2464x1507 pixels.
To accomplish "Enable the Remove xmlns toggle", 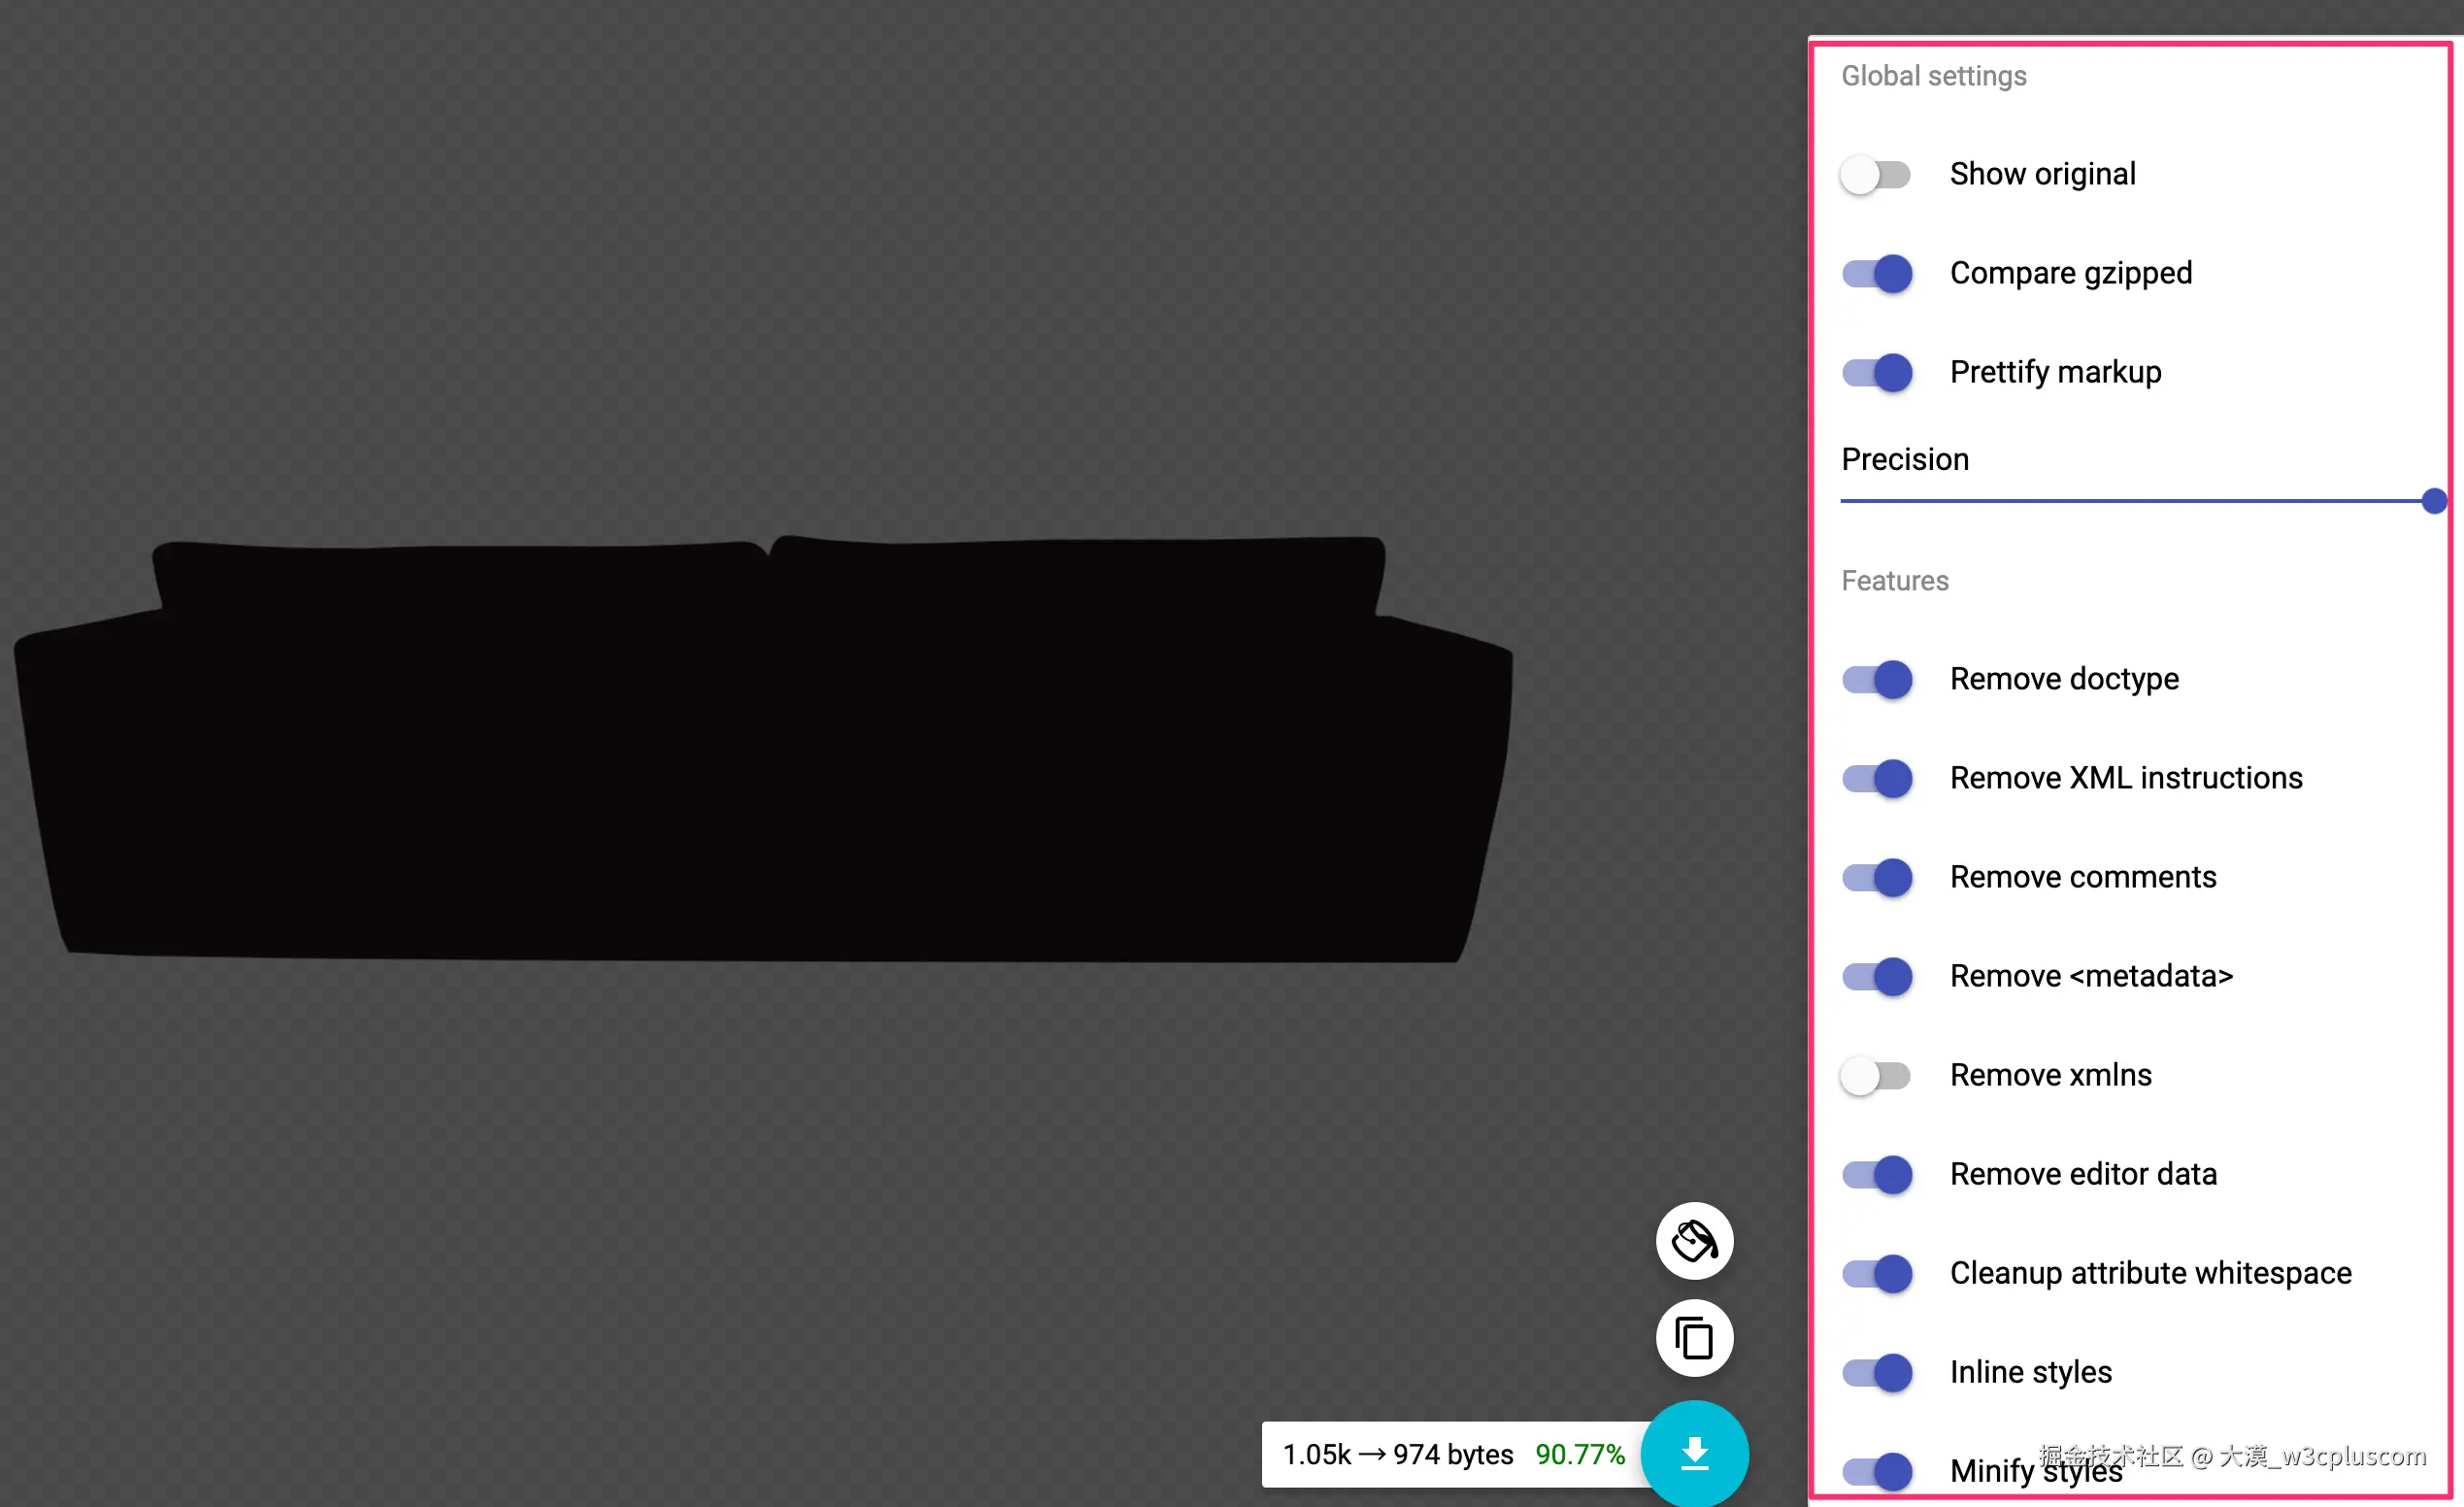I will [x=1876, y=1076].
